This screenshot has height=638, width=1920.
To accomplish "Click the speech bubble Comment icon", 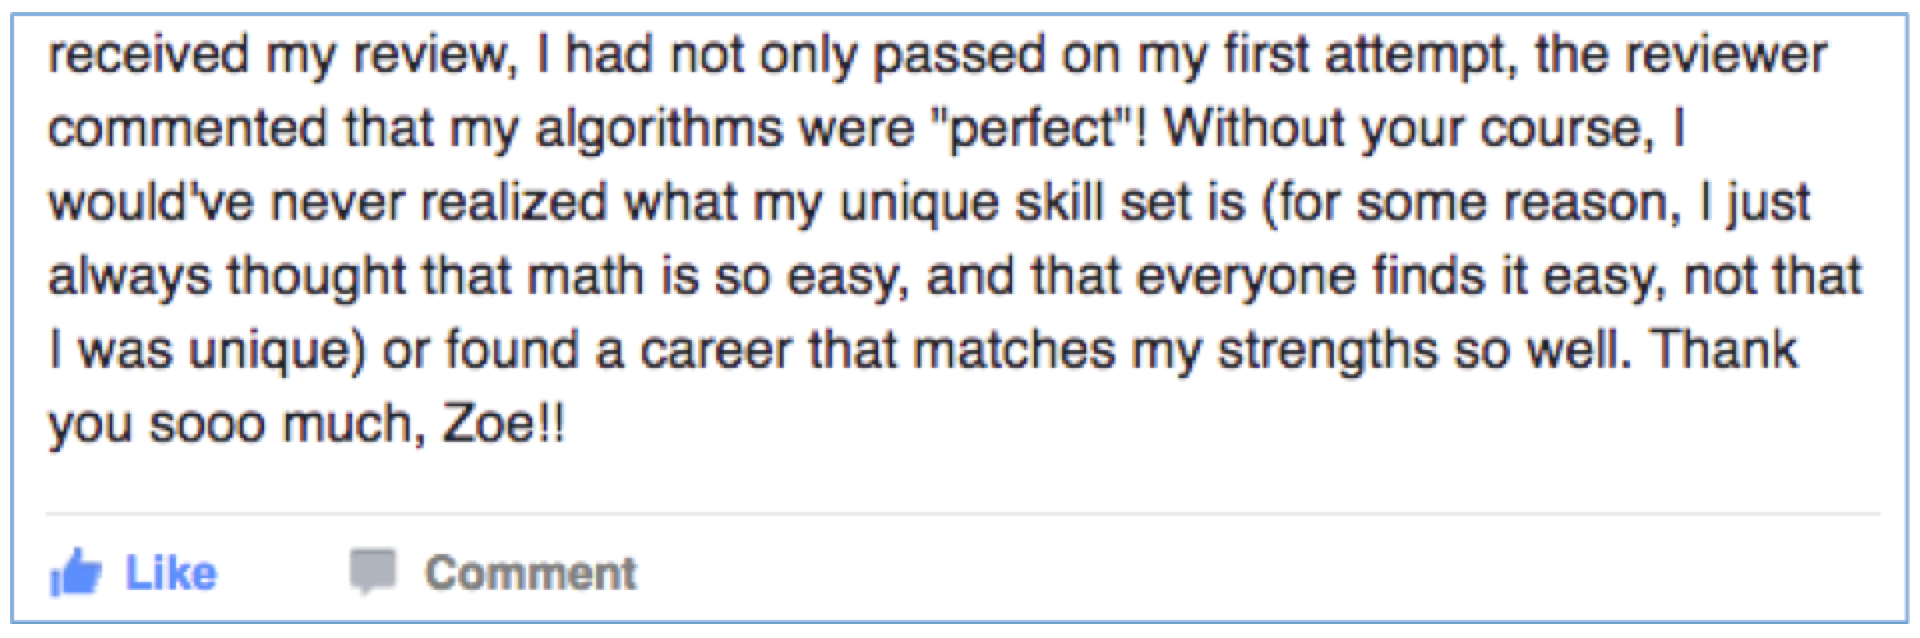I will [373, 572].
